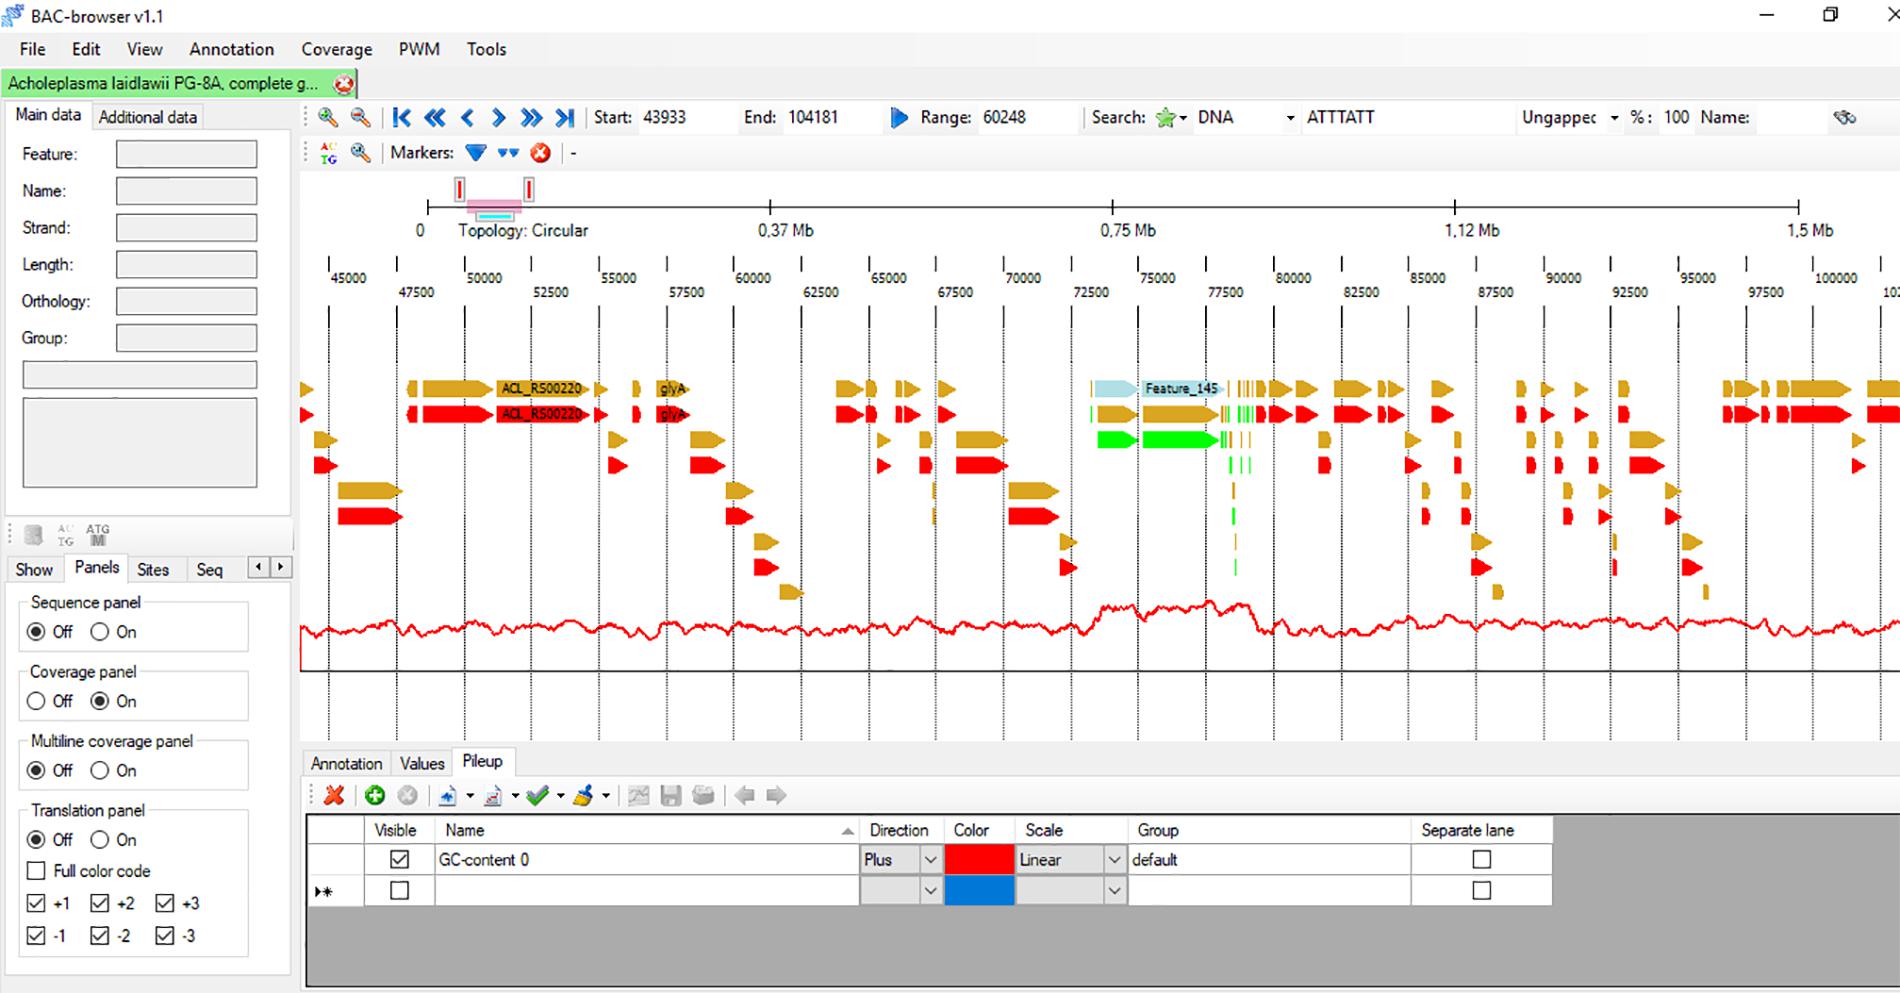Click the green star search icon
1900x993 pixels.
(x=1165, y=118)
